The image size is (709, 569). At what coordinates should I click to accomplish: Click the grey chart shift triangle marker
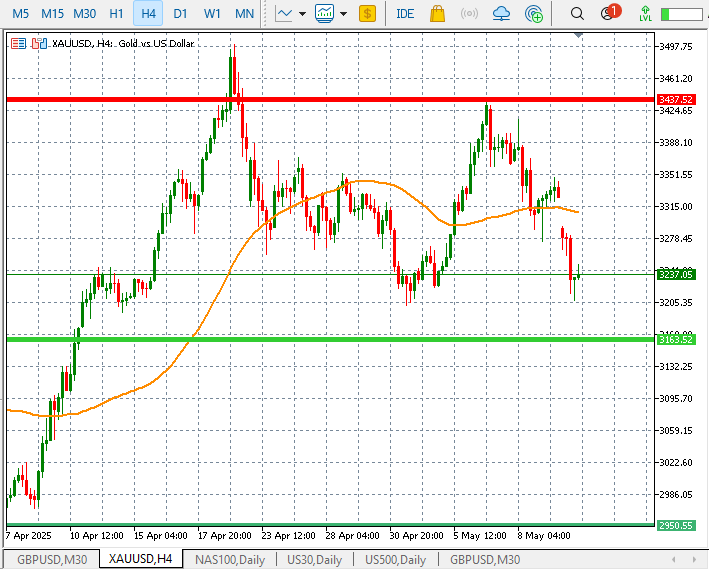click(577, 36)
